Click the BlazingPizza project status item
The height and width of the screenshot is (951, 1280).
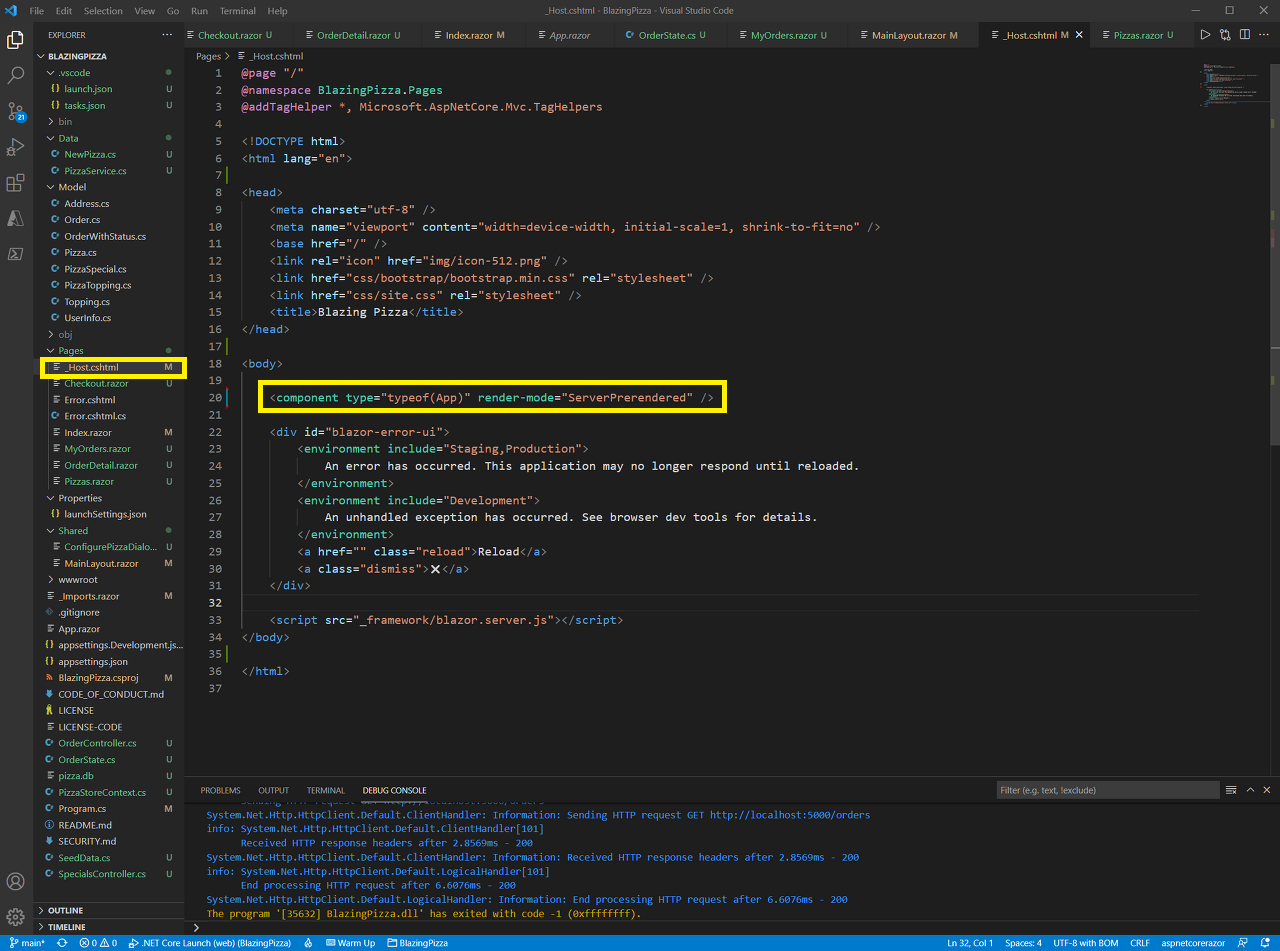tap(417, 943)
